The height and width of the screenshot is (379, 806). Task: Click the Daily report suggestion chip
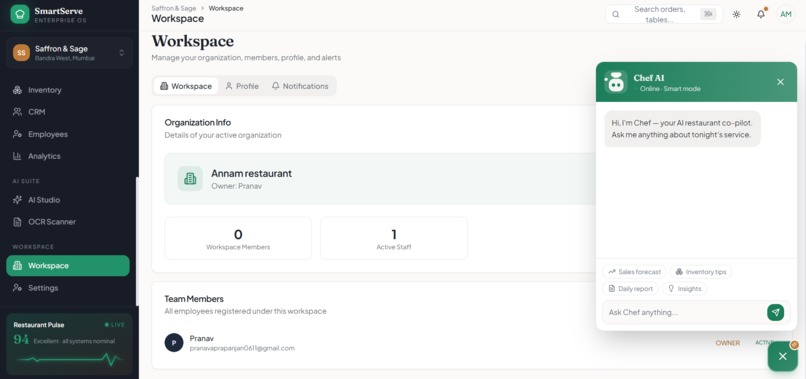630,288
